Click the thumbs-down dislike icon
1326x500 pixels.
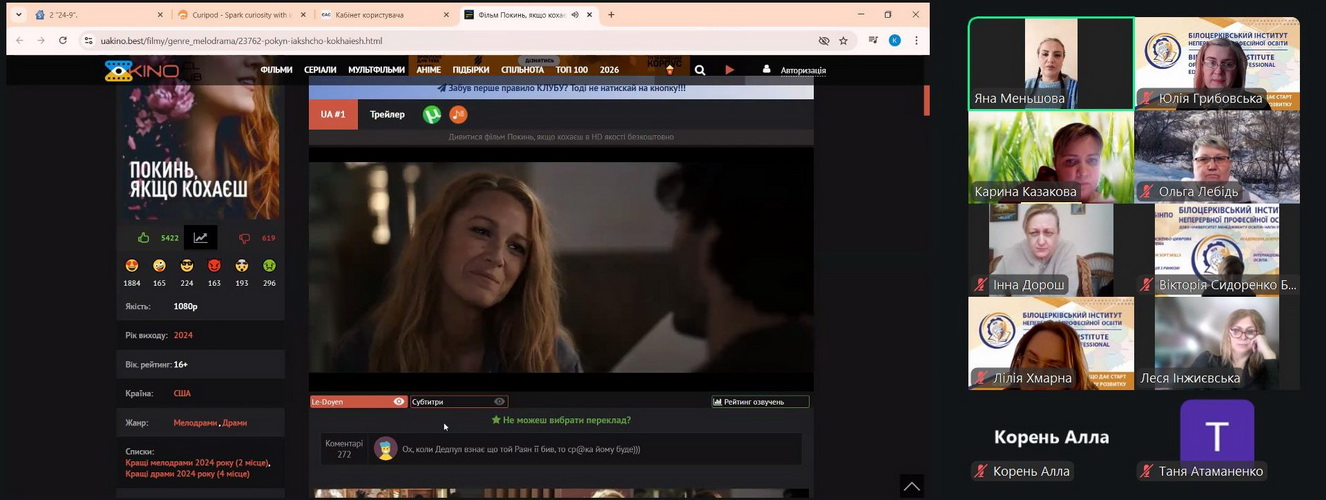coord(244,238)
